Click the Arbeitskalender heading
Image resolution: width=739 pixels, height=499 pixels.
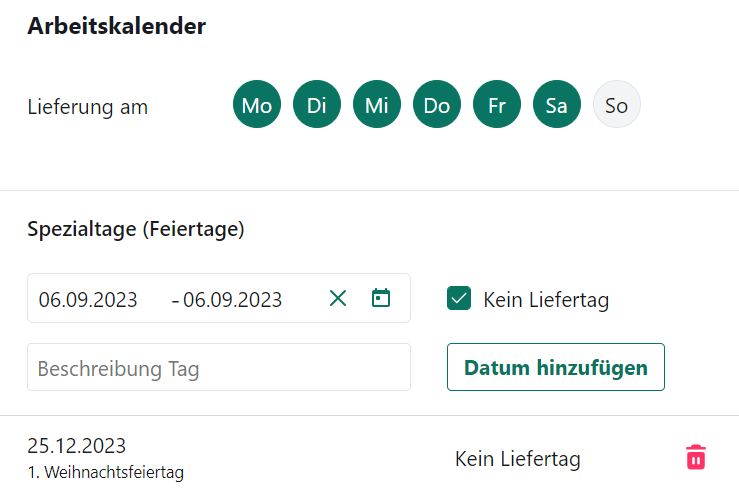tap(116, 27)
